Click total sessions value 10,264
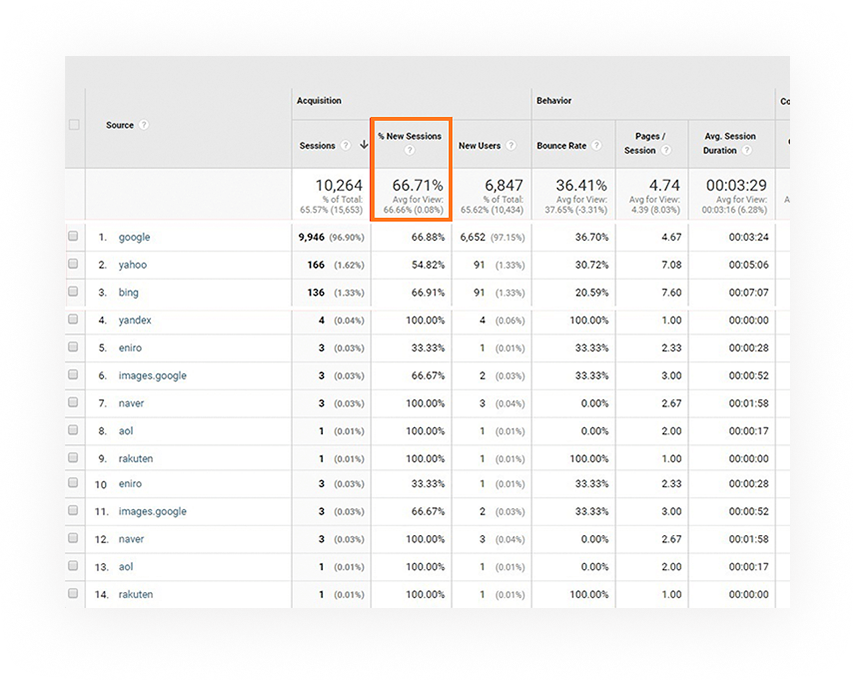 click(x=339, y=186)
